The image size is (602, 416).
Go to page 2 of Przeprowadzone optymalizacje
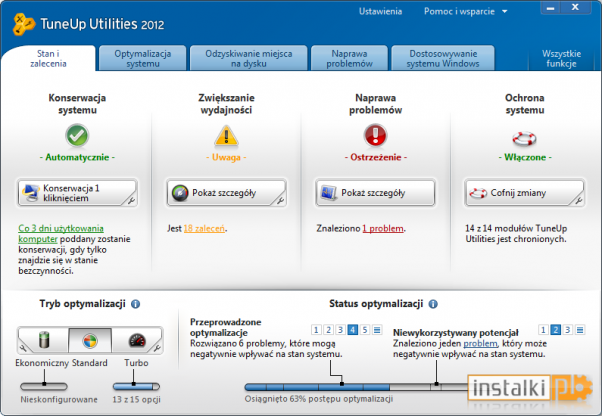(328, 330)
